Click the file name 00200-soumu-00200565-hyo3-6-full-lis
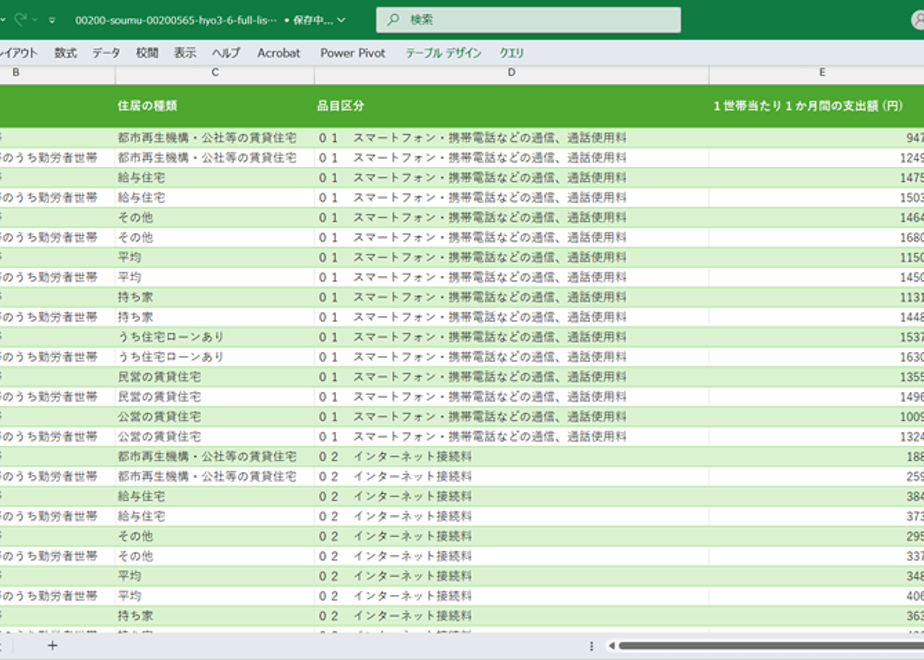The image size is (924, 660). click(x=176, y=20)
